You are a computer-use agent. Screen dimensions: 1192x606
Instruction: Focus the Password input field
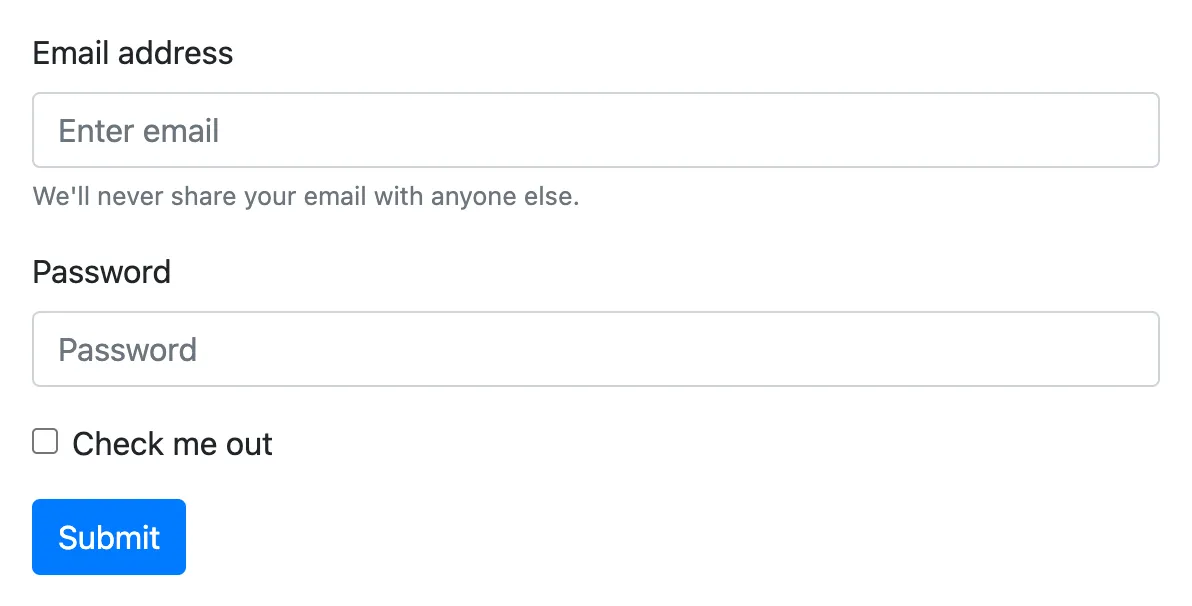(595, 349)
